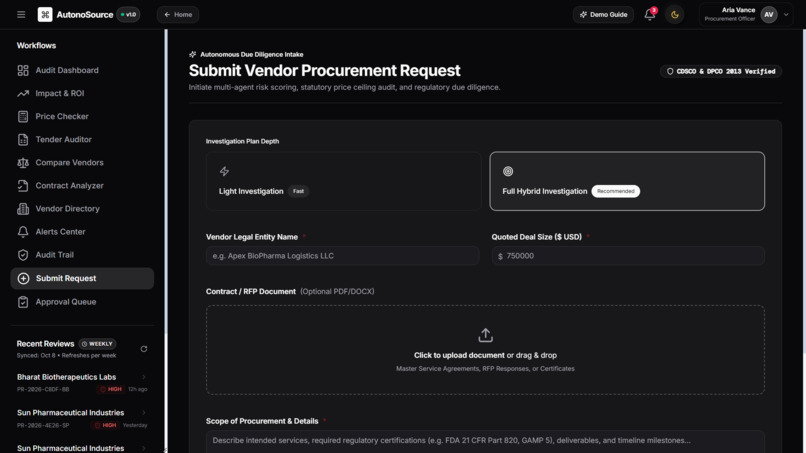Screen dimensions: 806x453
Task: Click to upload document area
Action: click(485, 350)
